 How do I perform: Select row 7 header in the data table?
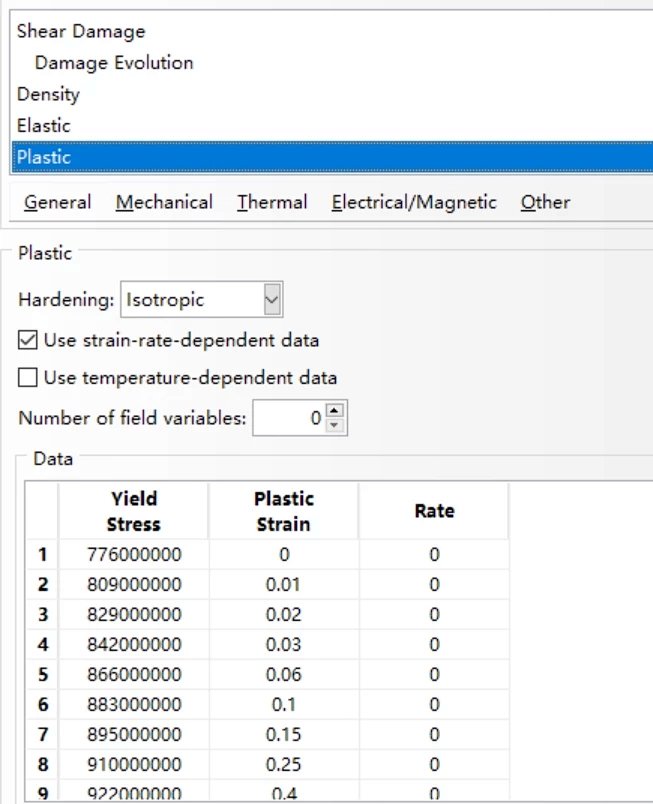point(43,734)
